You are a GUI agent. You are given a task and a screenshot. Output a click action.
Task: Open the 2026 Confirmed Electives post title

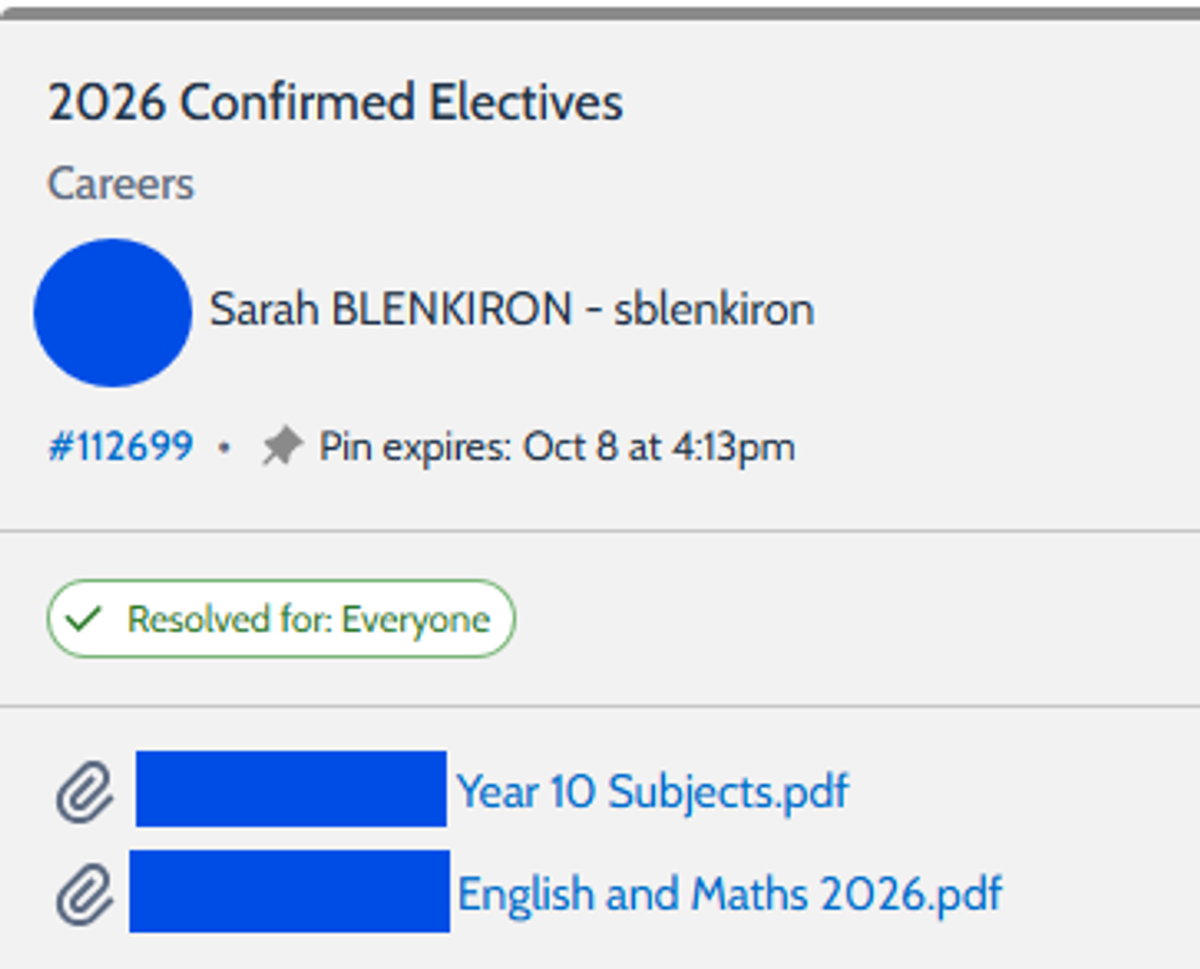(335, 103)
